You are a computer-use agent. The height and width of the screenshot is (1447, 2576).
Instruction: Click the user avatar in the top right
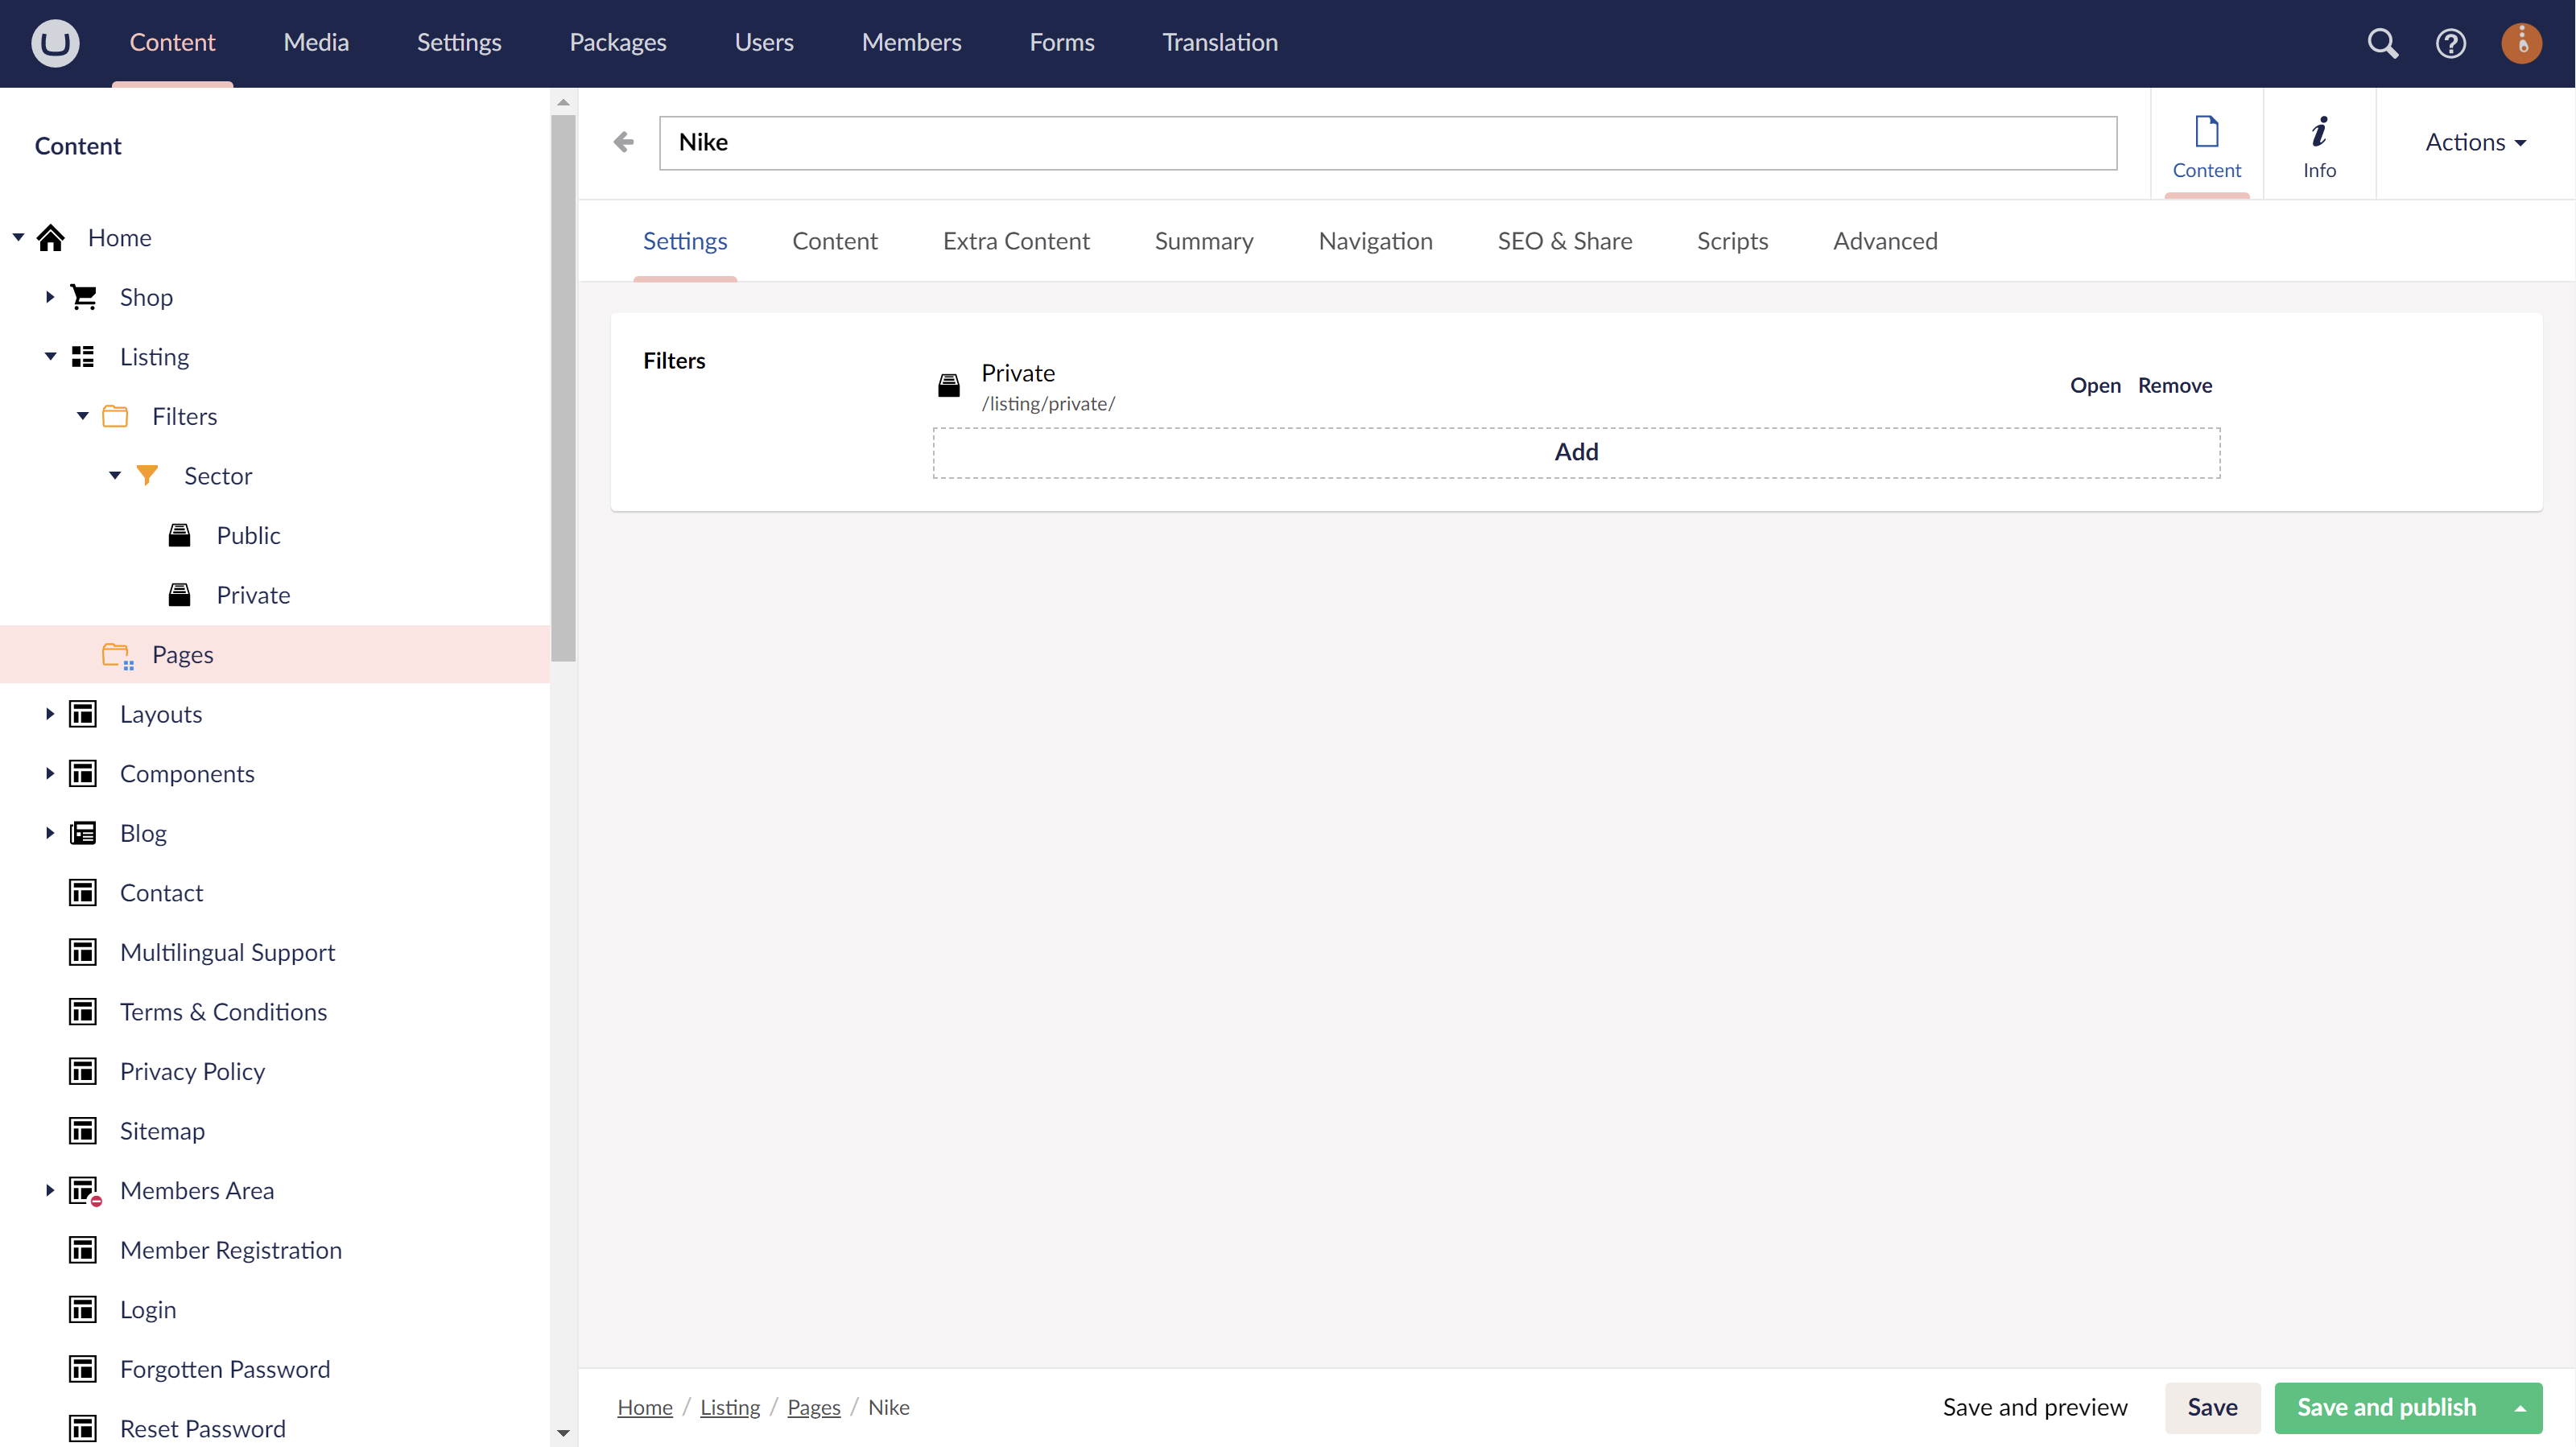(2521, 43)
